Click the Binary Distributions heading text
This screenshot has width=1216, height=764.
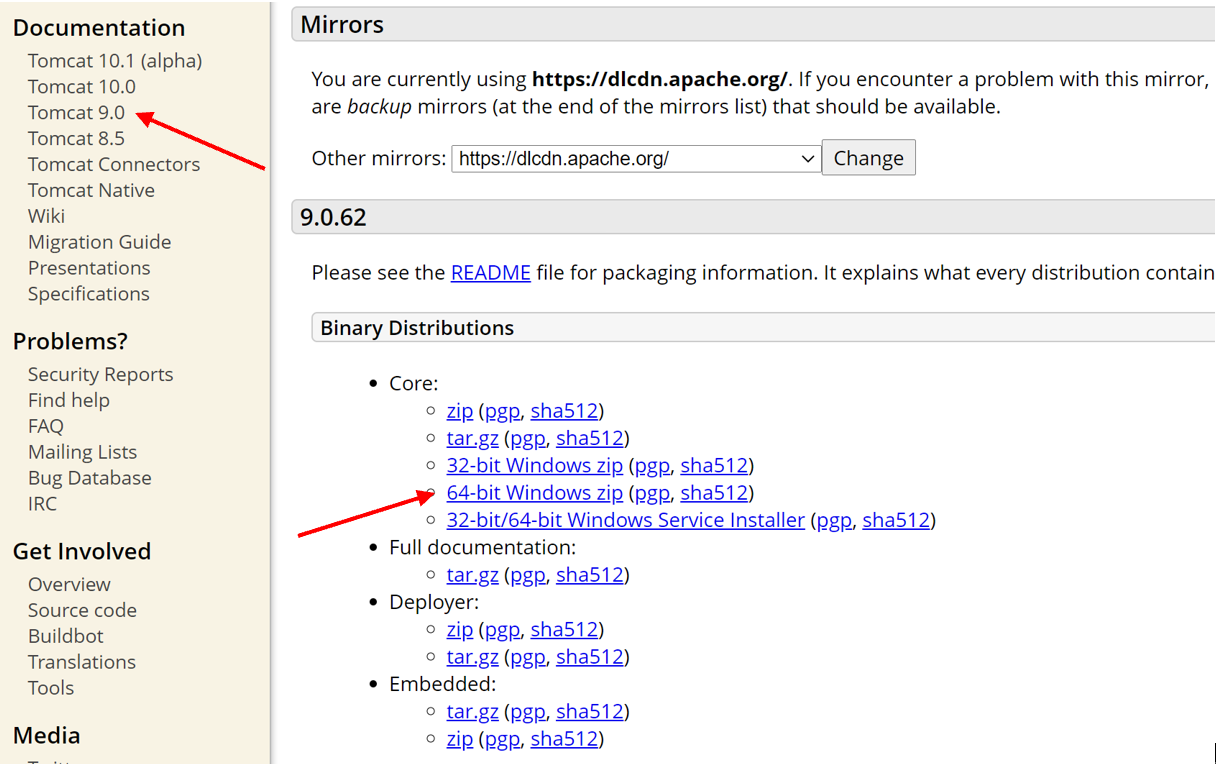click(417, 328)
